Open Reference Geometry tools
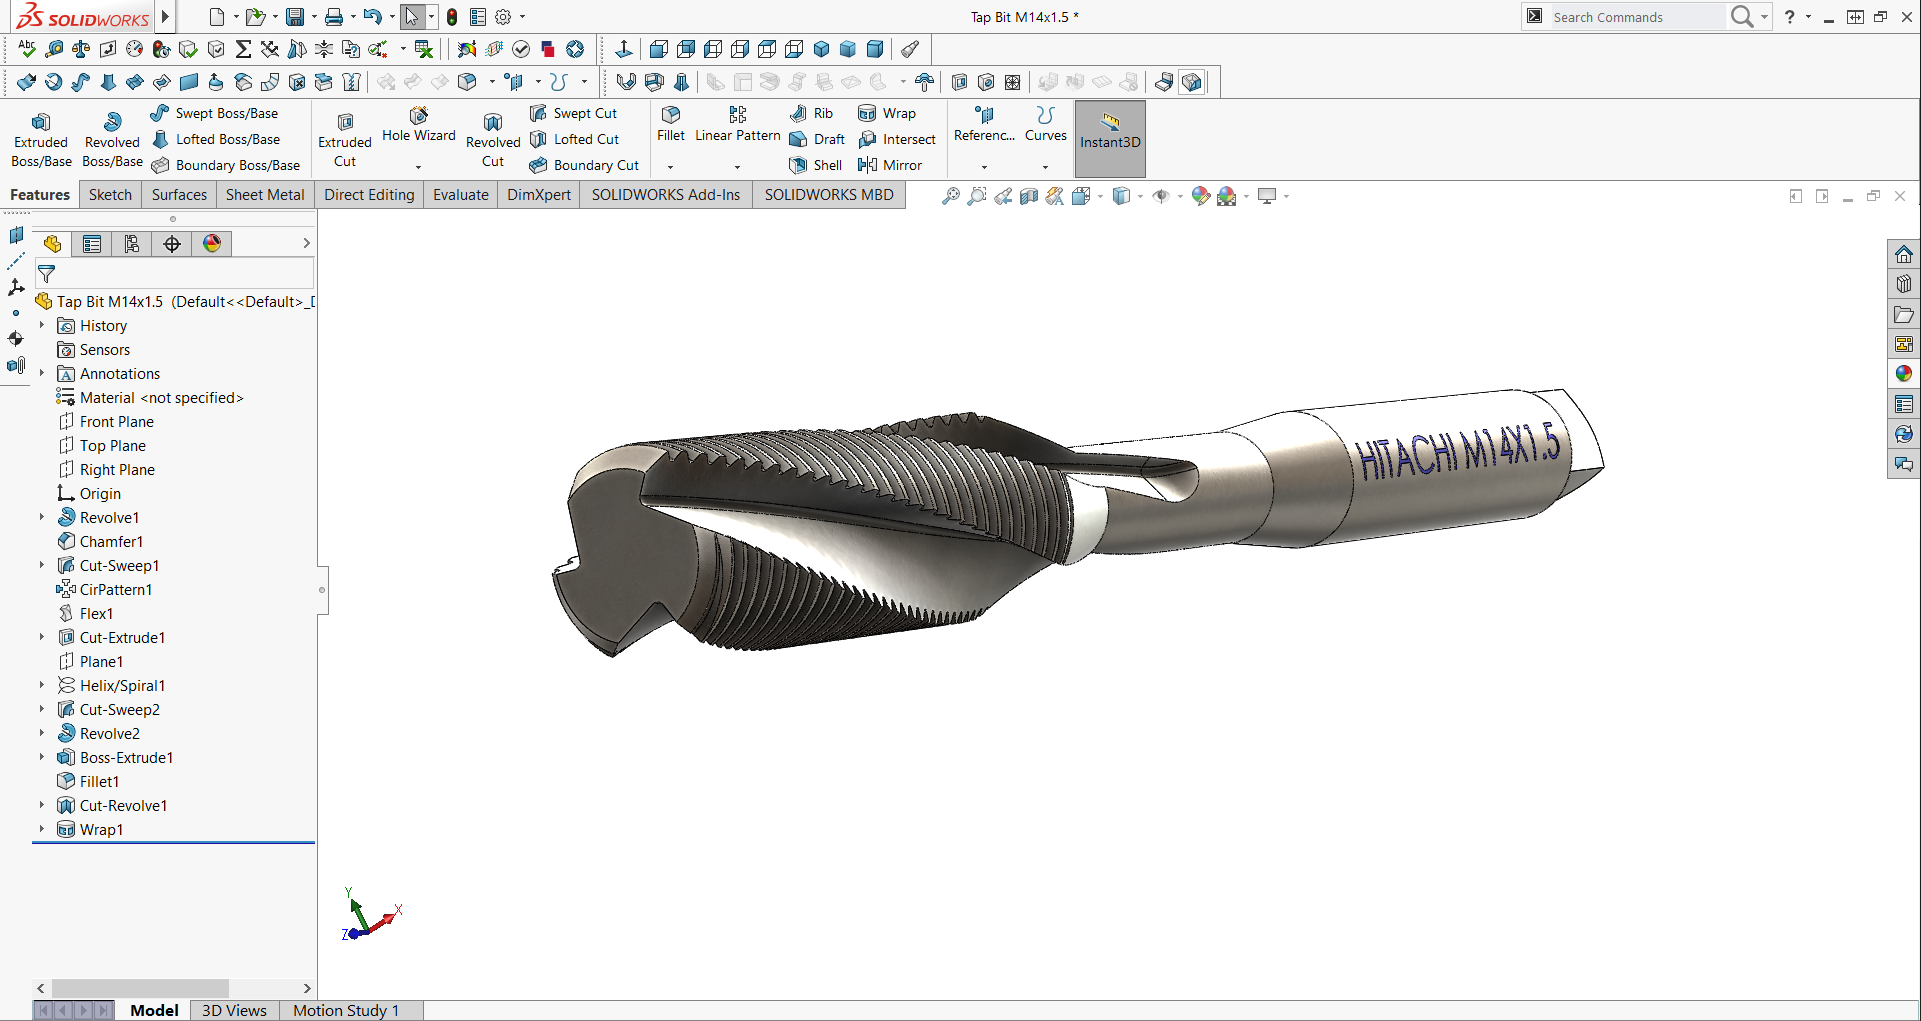The width and height of the screenshot is (1921, 1021). tap(984, 125)
